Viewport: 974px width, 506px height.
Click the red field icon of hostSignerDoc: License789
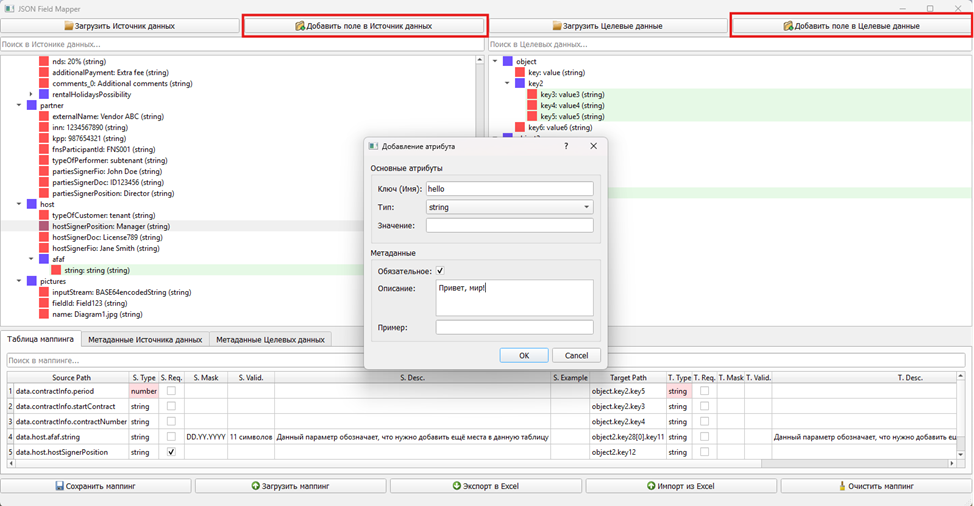point(44,237)
